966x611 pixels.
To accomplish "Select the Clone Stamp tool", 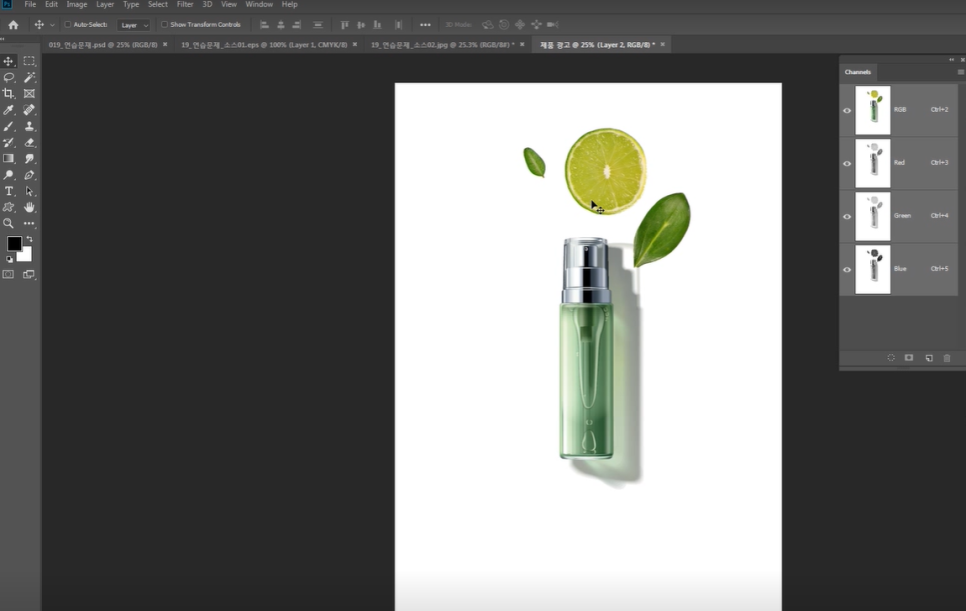I will click(29, 126).
